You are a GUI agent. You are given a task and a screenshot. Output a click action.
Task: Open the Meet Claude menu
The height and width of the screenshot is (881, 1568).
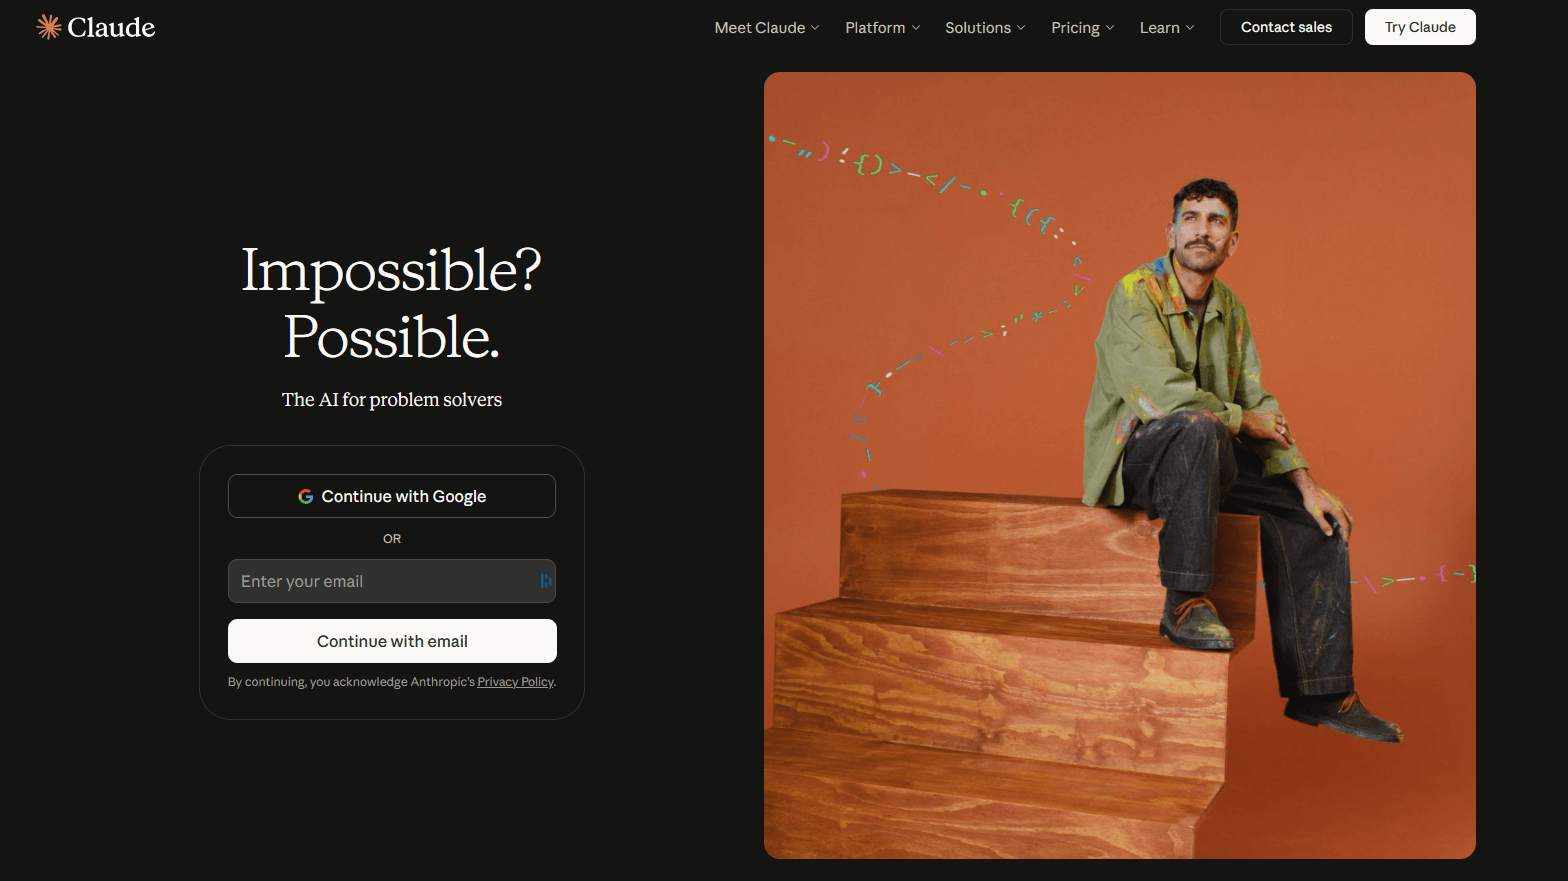(x=759, y=28)
